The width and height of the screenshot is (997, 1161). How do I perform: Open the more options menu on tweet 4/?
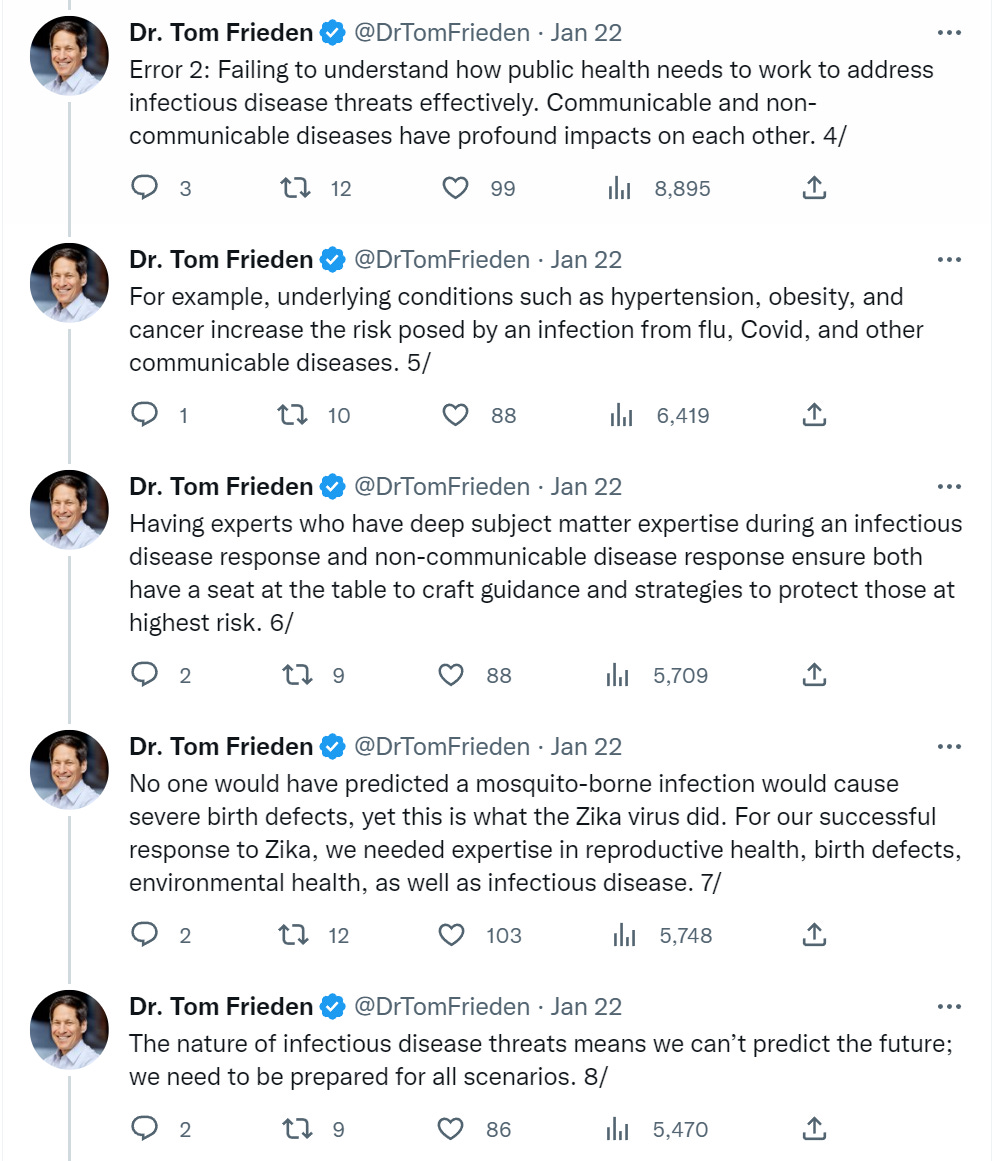[949, 33]
